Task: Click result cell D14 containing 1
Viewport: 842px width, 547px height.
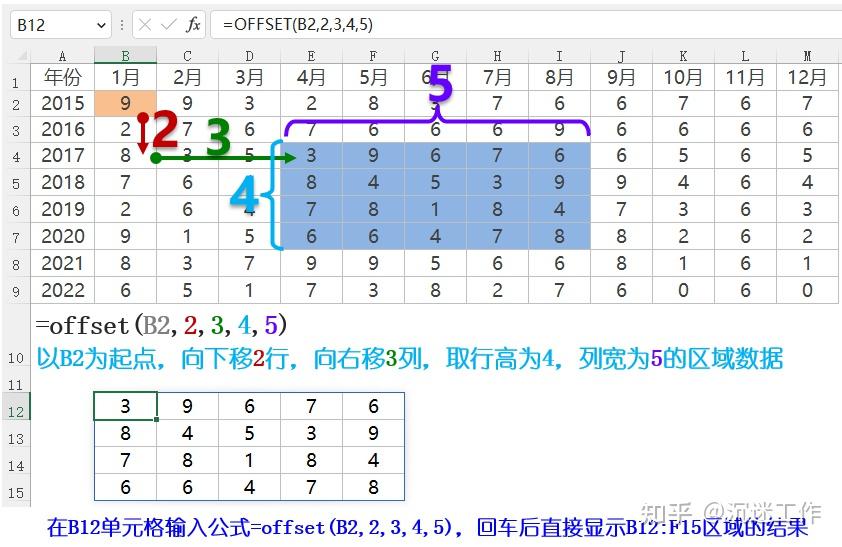Action: point(249,460)
